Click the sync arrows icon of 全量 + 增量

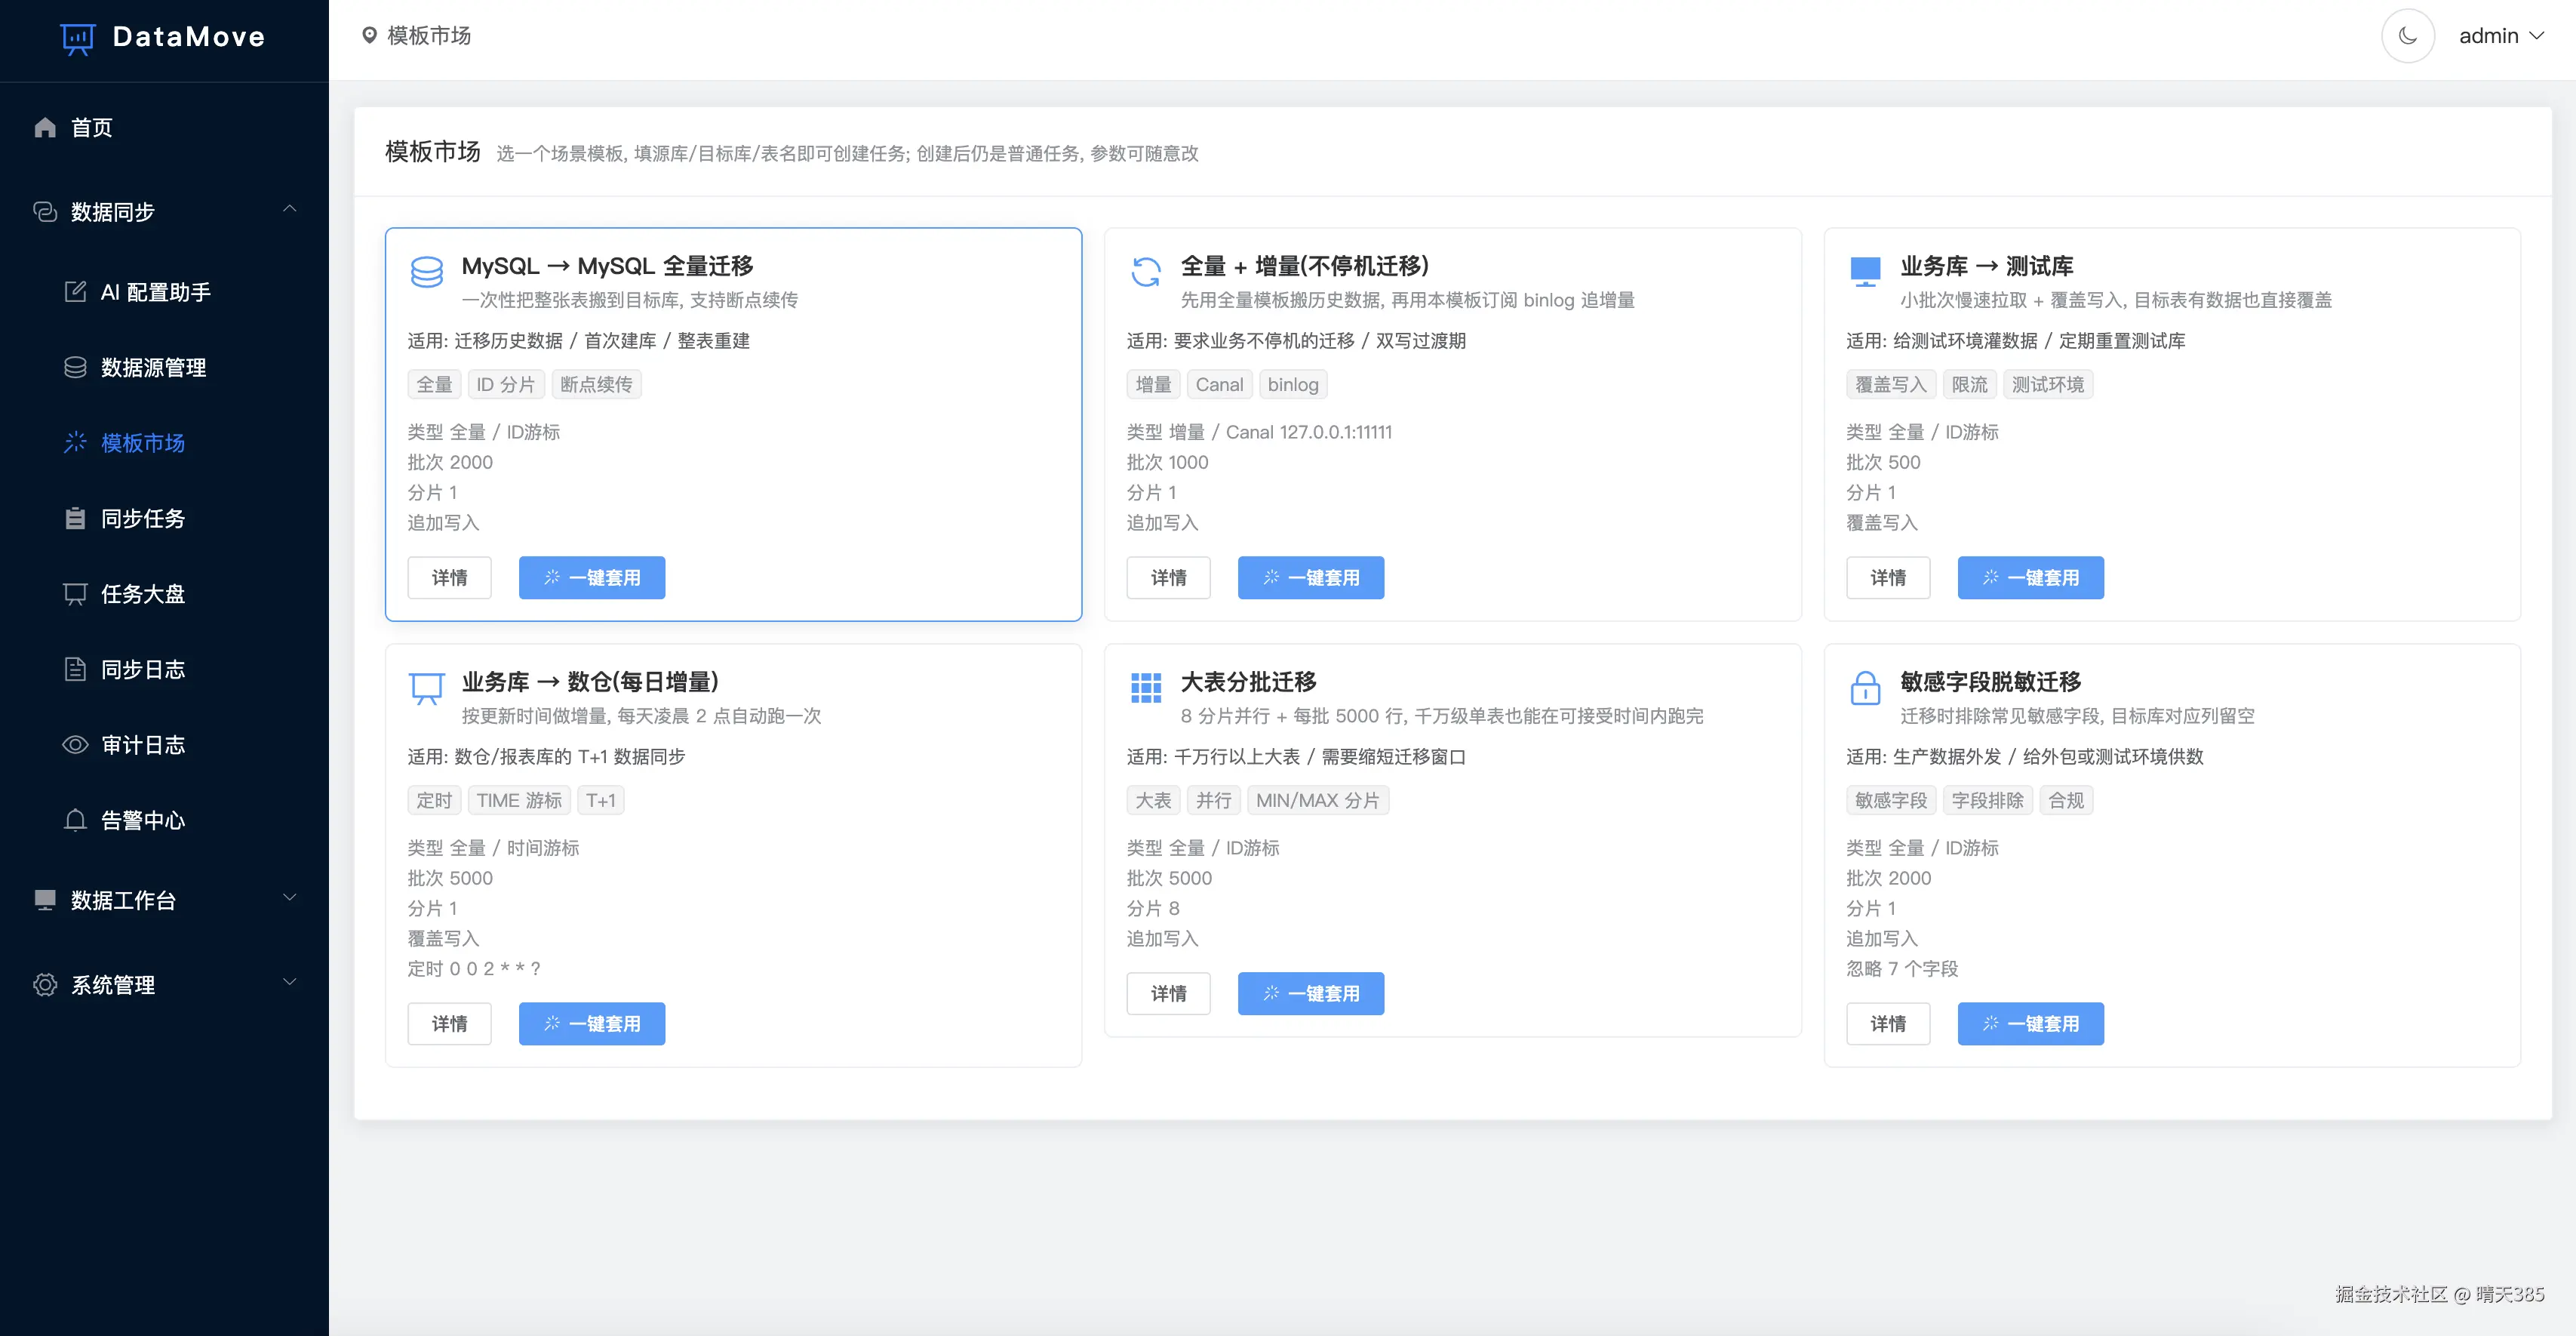click(1146, 272)
